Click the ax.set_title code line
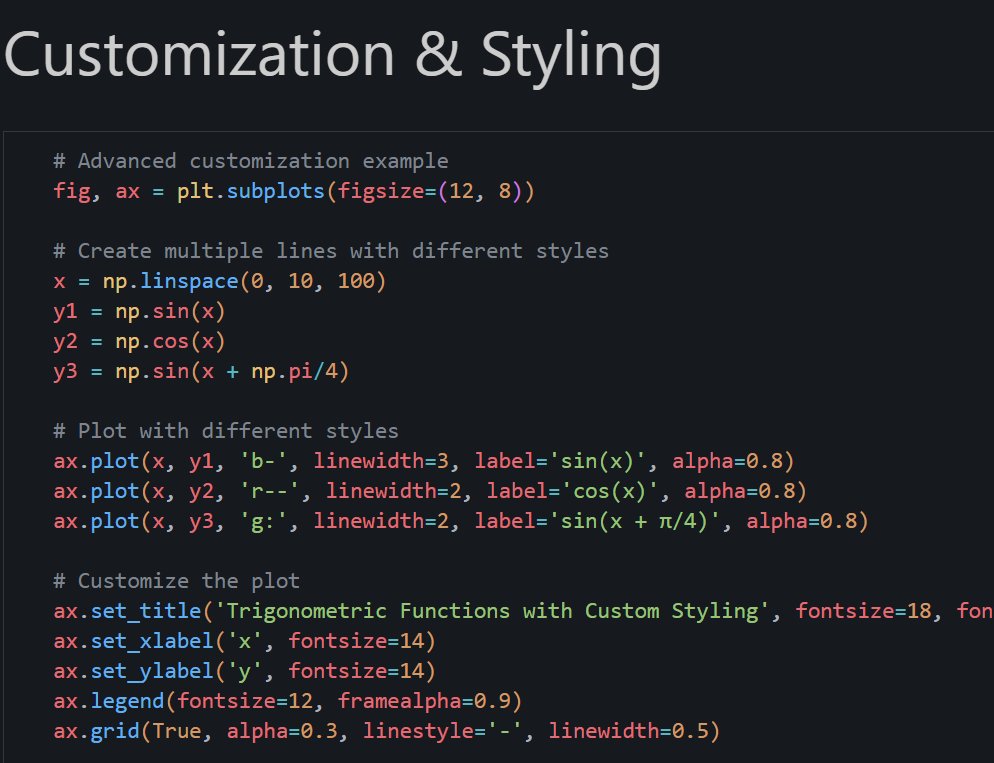The image size is (994, 763). [x=524, y=611]
